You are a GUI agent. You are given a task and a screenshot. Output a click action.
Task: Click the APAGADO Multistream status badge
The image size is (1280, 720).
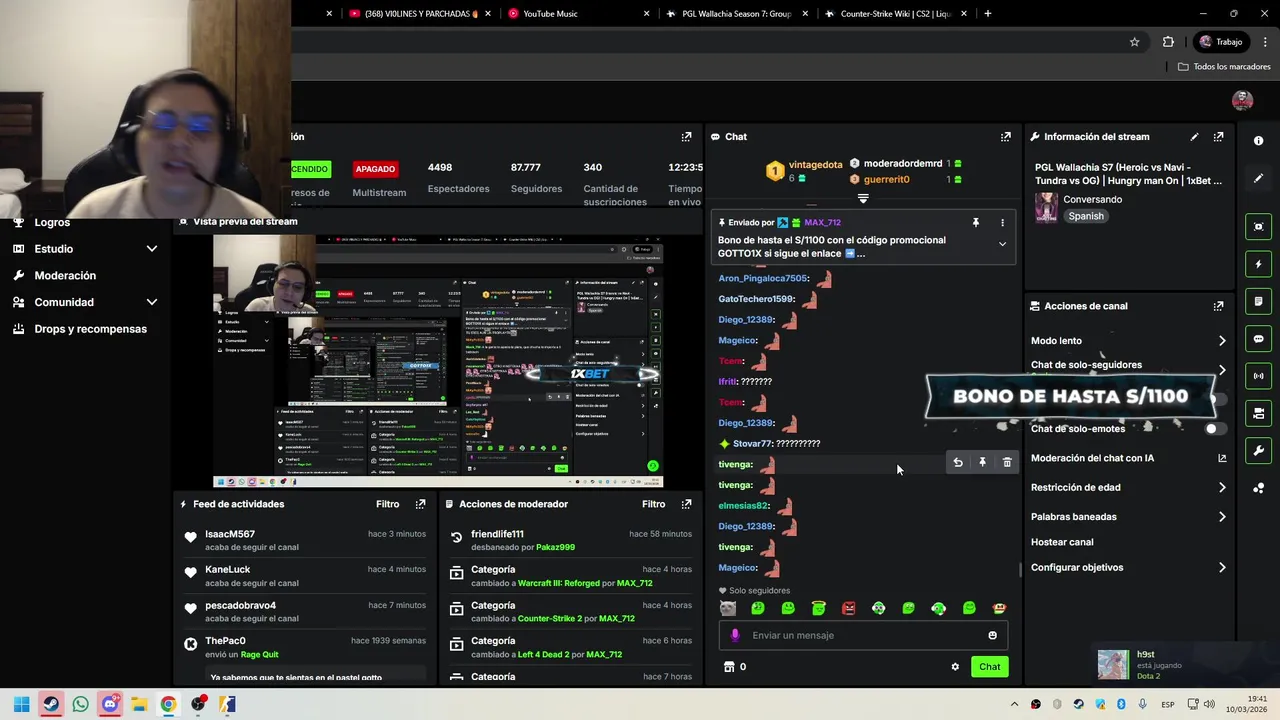coord(375,169)
